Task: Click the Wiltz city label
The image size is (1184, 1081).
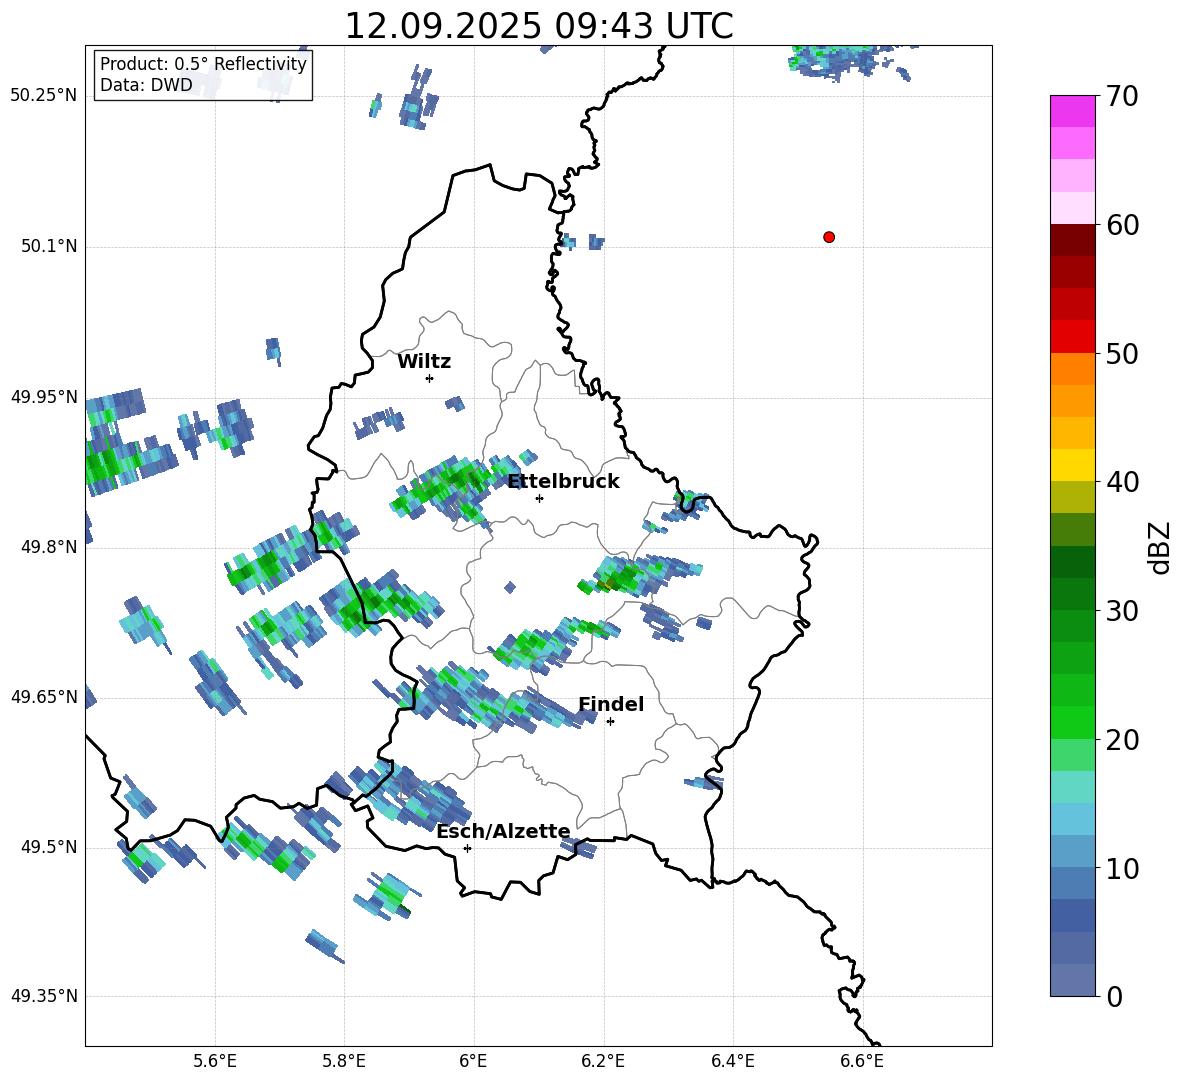Action: (x=424, y=362)
